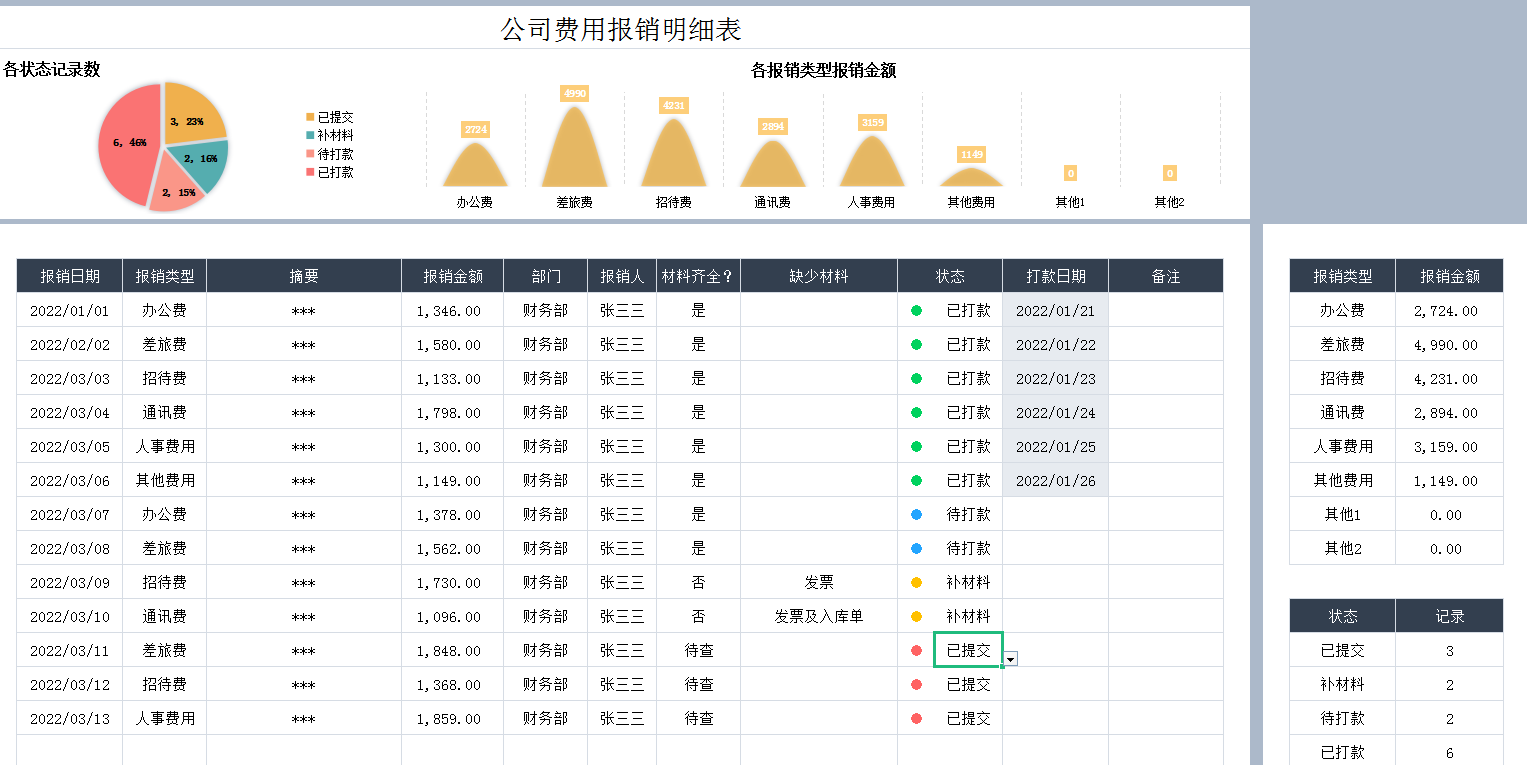Click the 招待费 chart's 4231 data label
1527x765 pixels.
(x=672, y=103)
